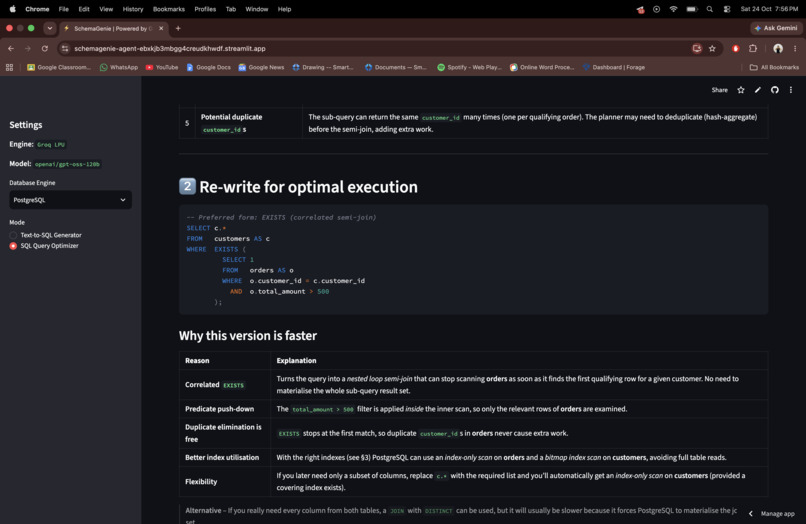The height and width of the screenshot is (524, 806).
Task: Open the YouTube bookmark
Action: coord(162,67)
